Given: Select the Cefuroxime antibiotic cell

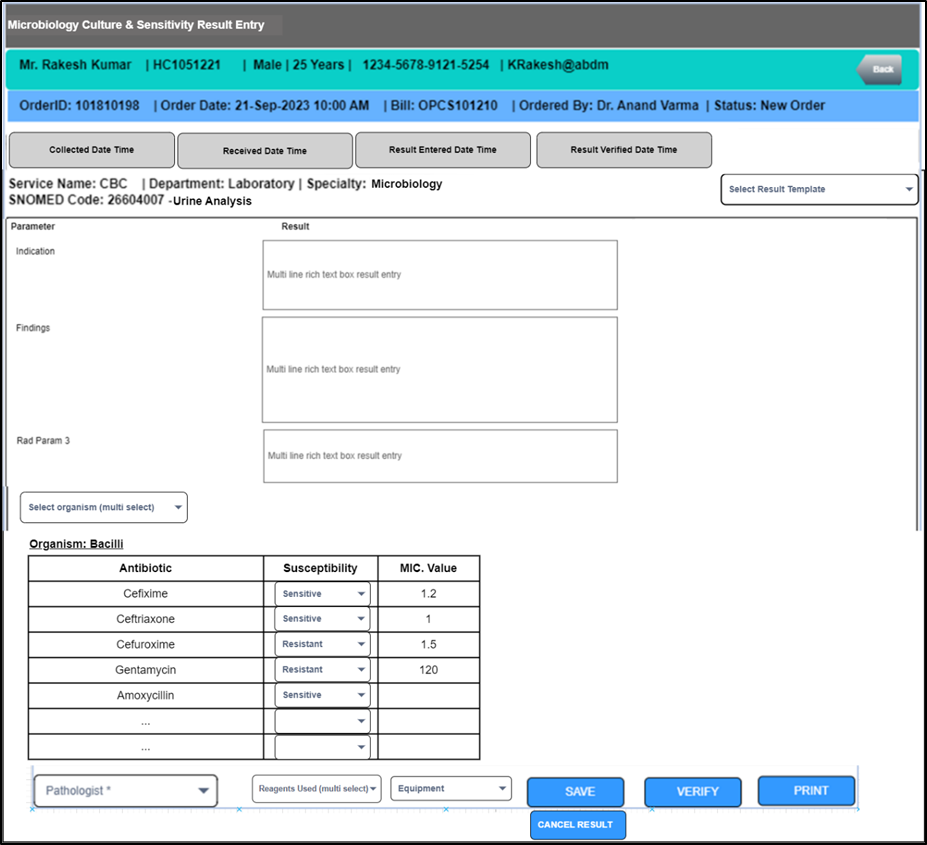Looking at the screenshot, I should coord(145,645).
